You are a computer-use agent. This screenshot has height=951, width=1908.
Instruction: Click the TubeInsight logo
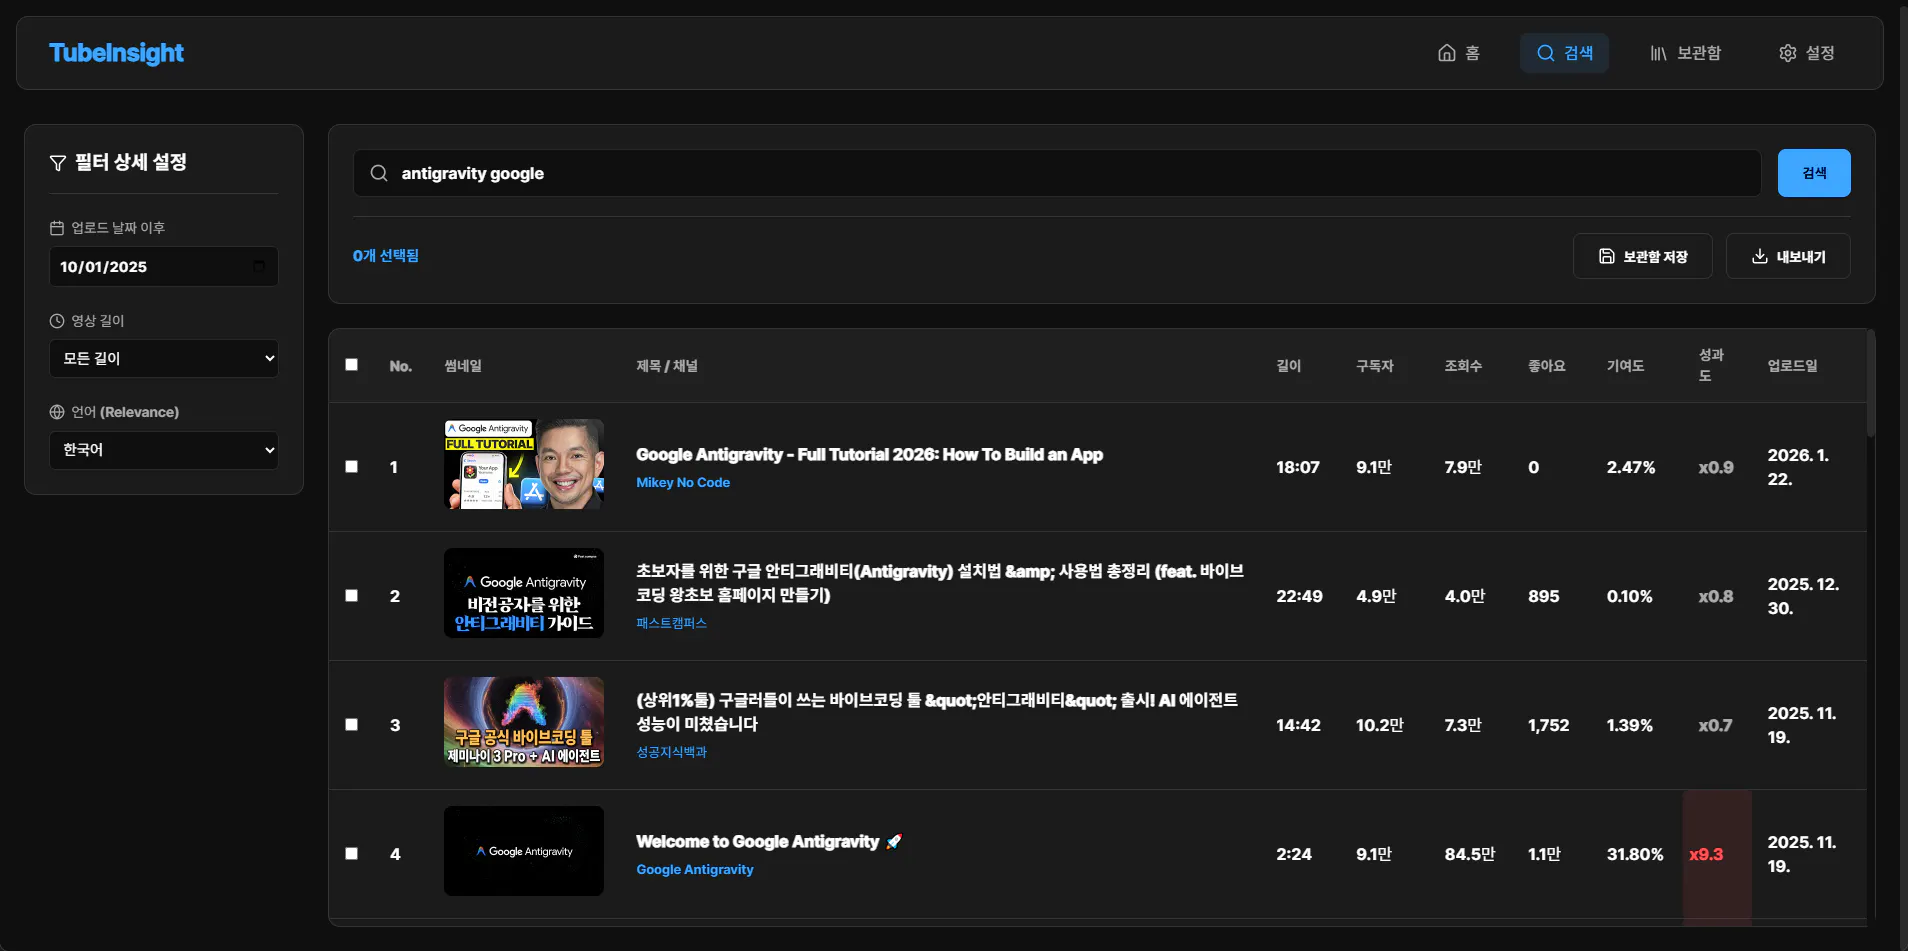pyautogui.click(x=116, y=53)
